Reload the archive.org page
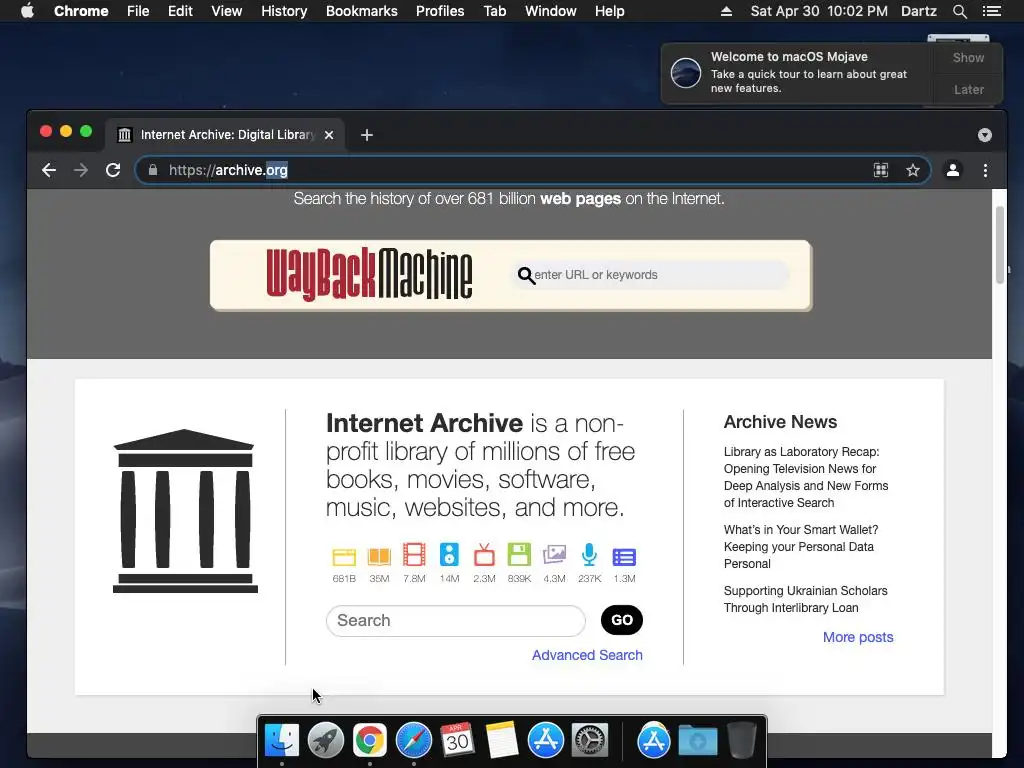The width and height of the screenshot is (1024, 768). pos(113,170)
